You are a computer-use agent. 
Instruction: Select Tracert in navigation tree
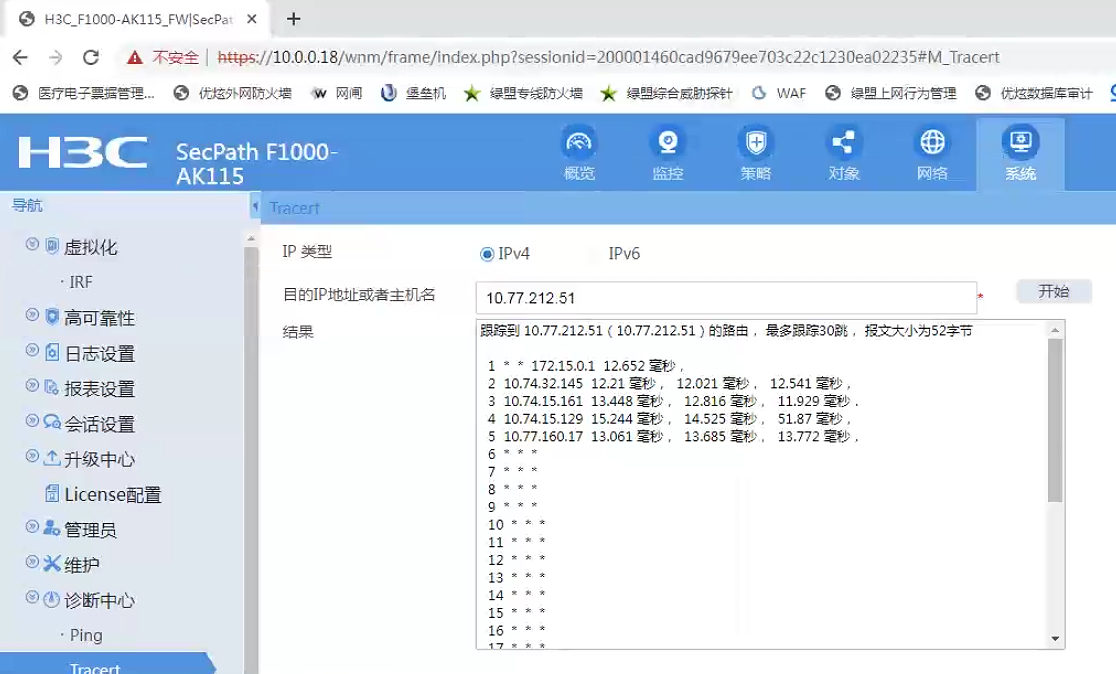(x=95, y=668)
